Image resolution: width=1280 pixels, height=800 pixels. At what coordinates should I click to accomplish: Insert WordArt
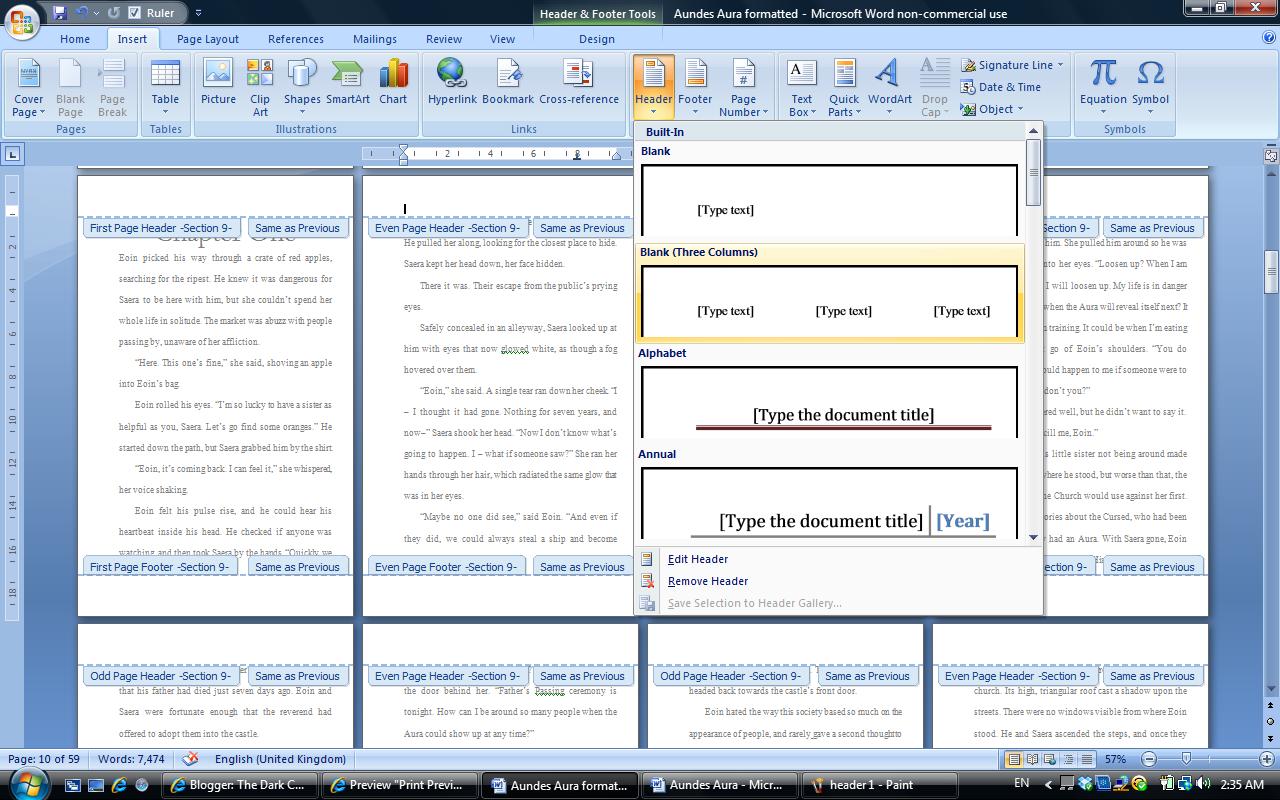pos(888,85)
